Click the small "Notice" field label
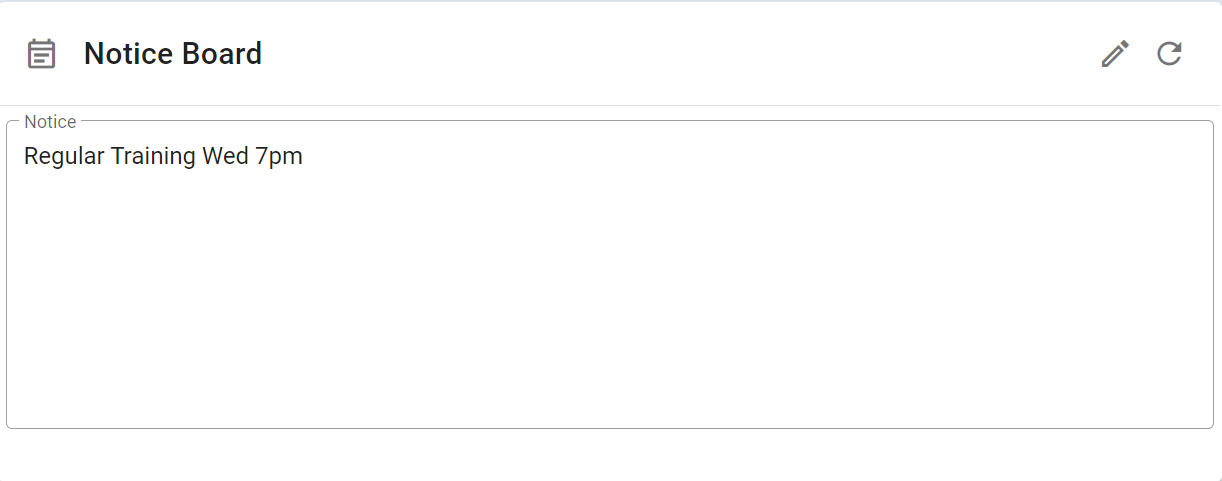The width and height of the screenshot is (1222, 481). point(50,122)
